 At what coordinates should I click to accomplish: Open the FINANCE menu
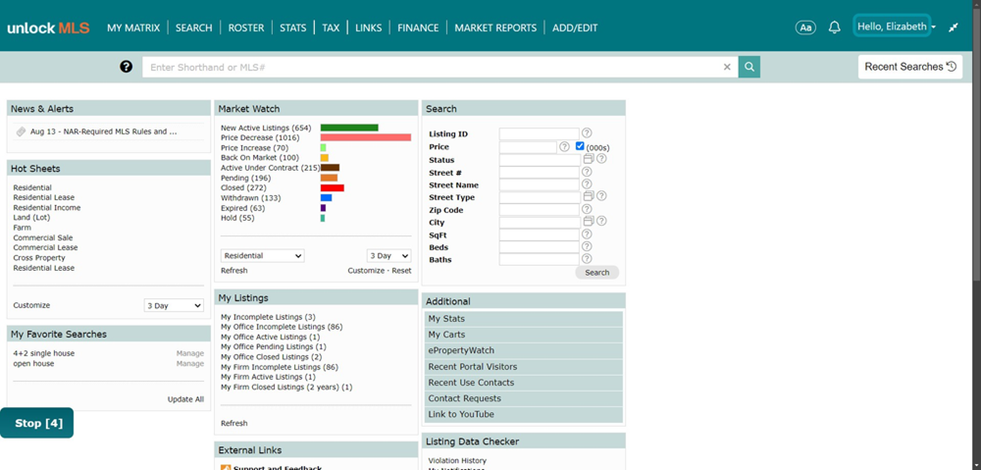pyautogui.click(x=418, y=28)
